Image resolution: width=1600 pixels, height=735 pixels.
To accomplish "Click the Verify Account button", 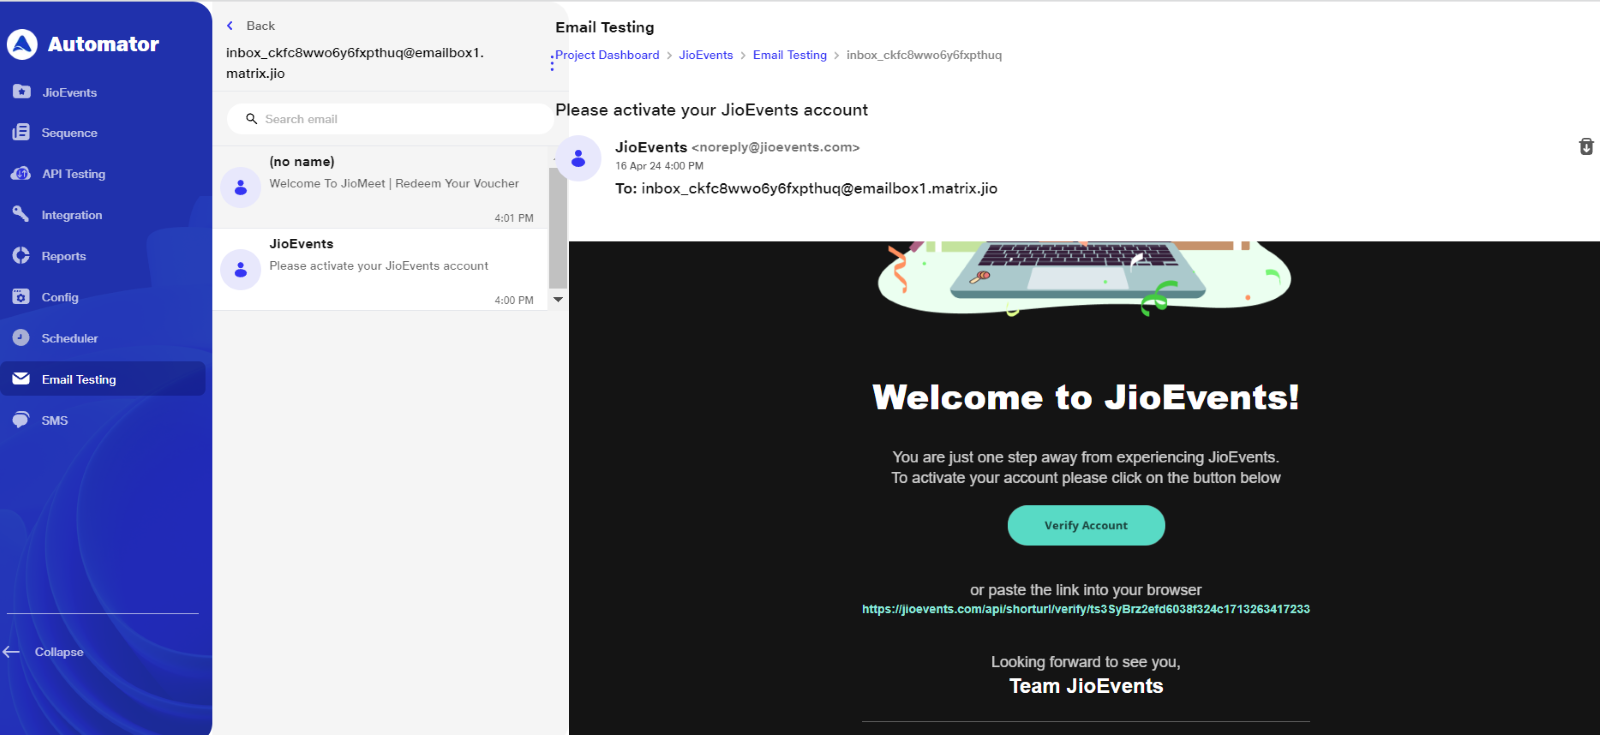I will (x=1086, y=525).
